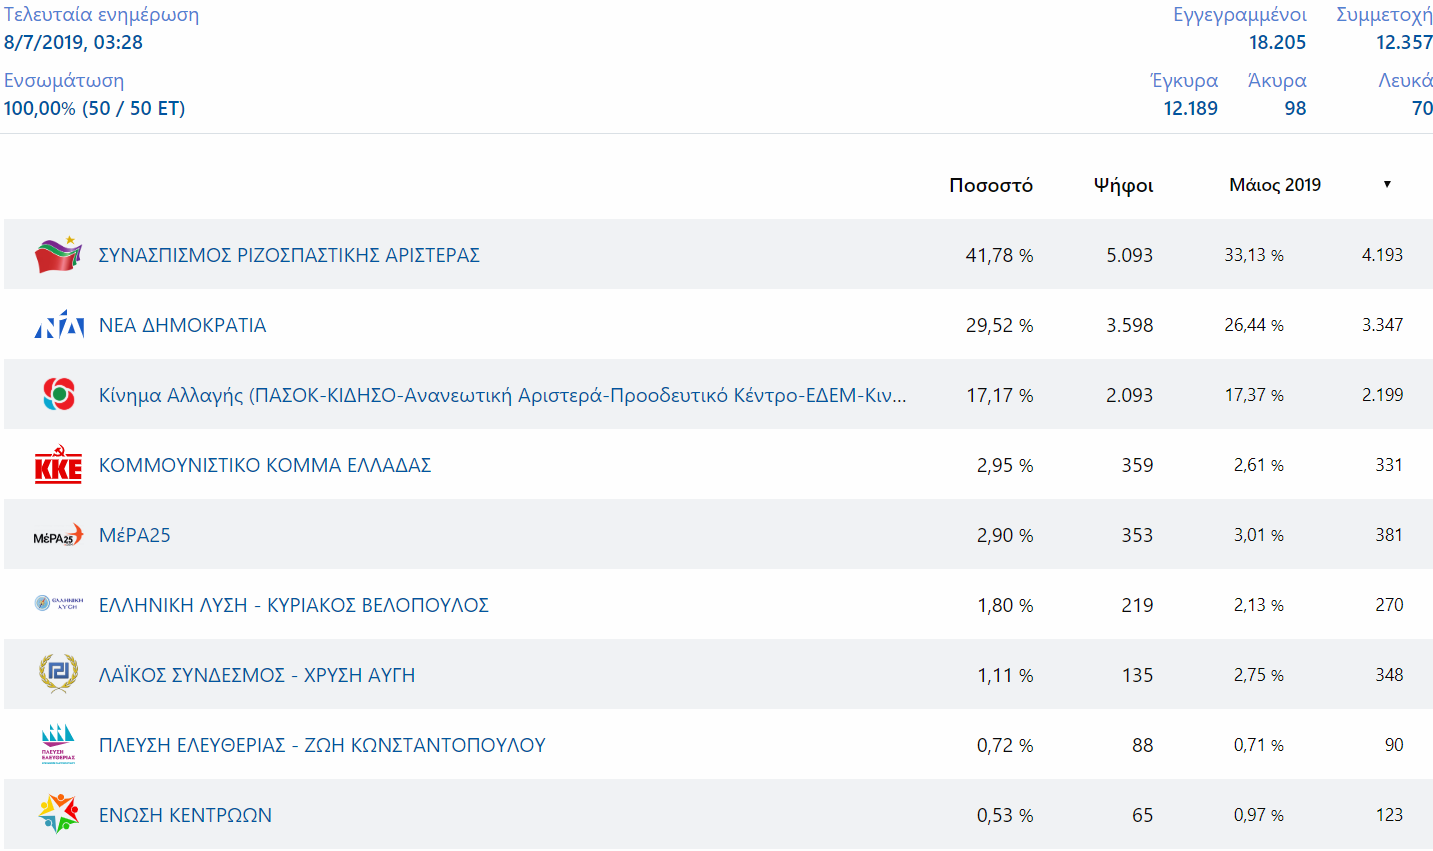Click the 0,53 % percentage value
Viewport: 1433px width, 851px height.
coord(1005,815)
